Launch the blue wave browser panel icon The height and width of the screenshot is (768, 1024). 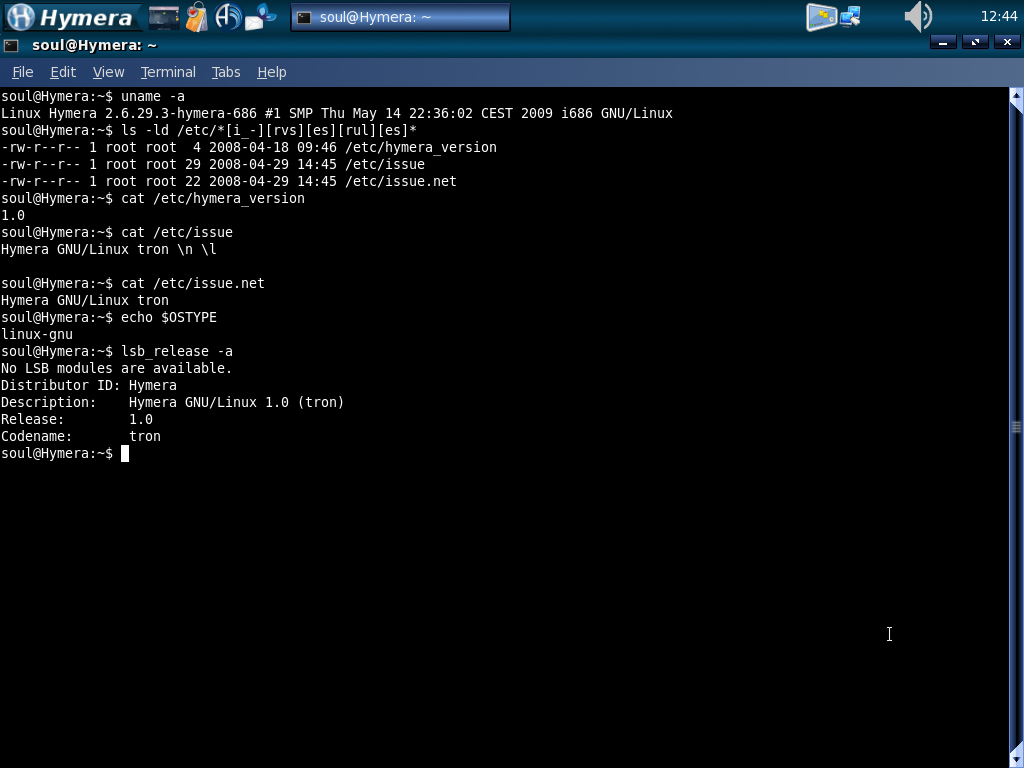pos(227,17)
